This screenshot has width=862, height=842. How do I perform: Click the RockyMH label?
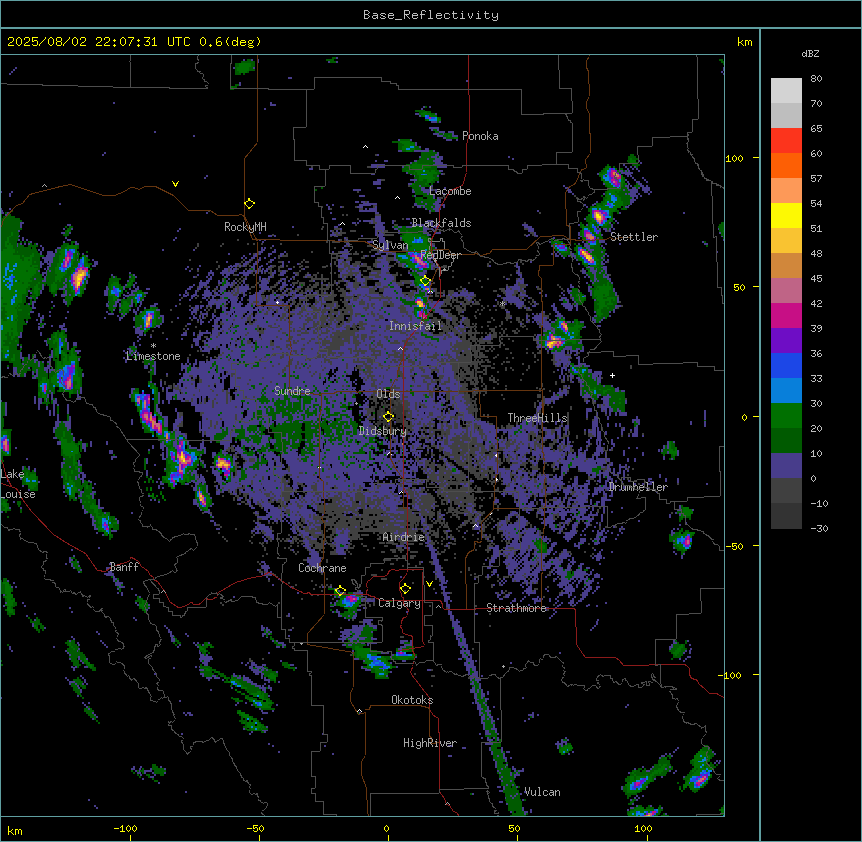245,227
